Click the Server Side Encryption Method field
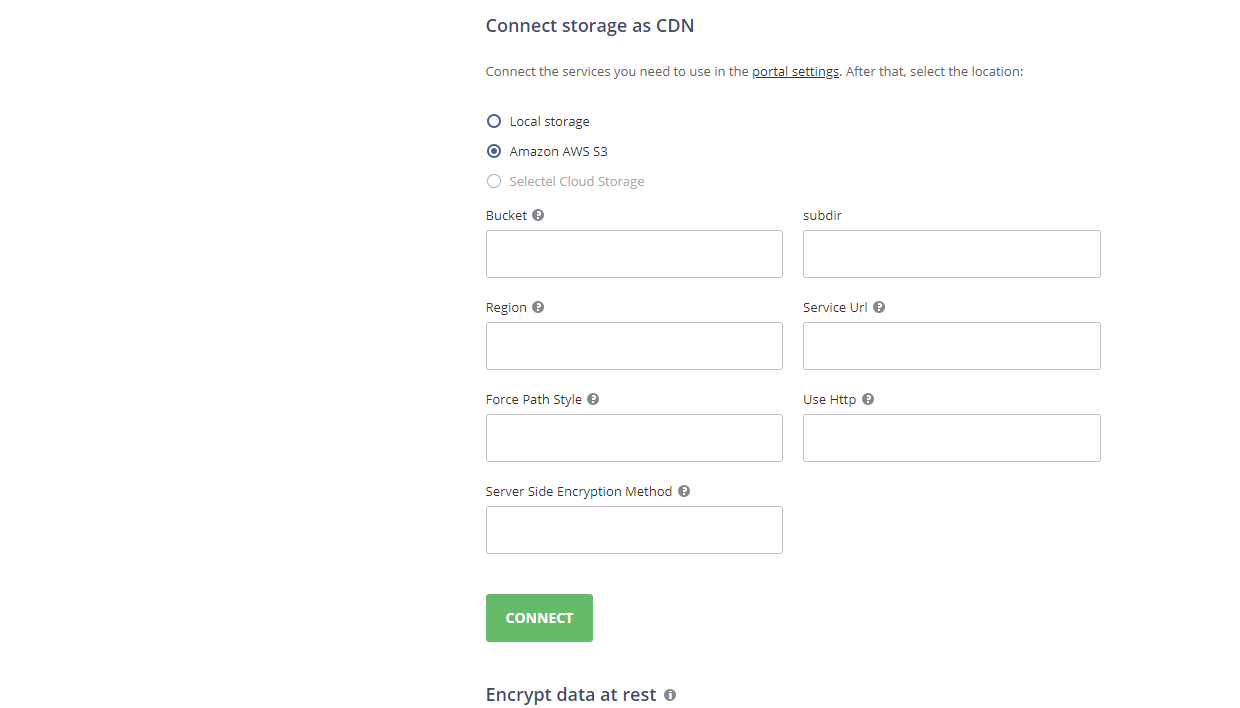Screen dimensions: 1240x708 pyautogui.click(x=634, y=529)
